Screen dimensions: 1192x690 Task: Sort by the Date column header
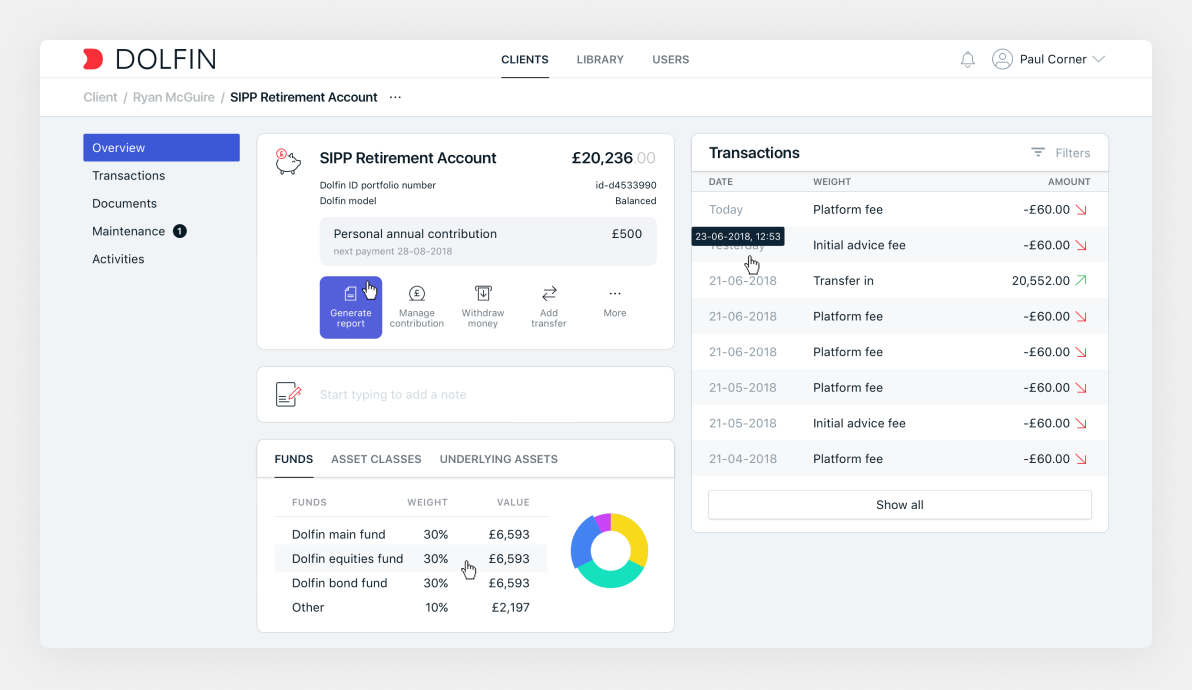[x=721, y=182]
